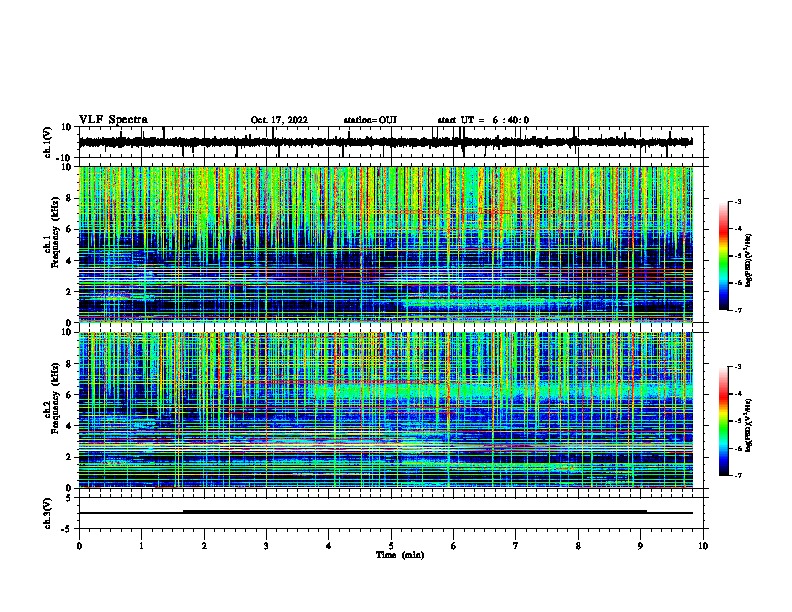Click the "station=OUI" header label
Screen dimensions: 792x612
coord(370,120)
